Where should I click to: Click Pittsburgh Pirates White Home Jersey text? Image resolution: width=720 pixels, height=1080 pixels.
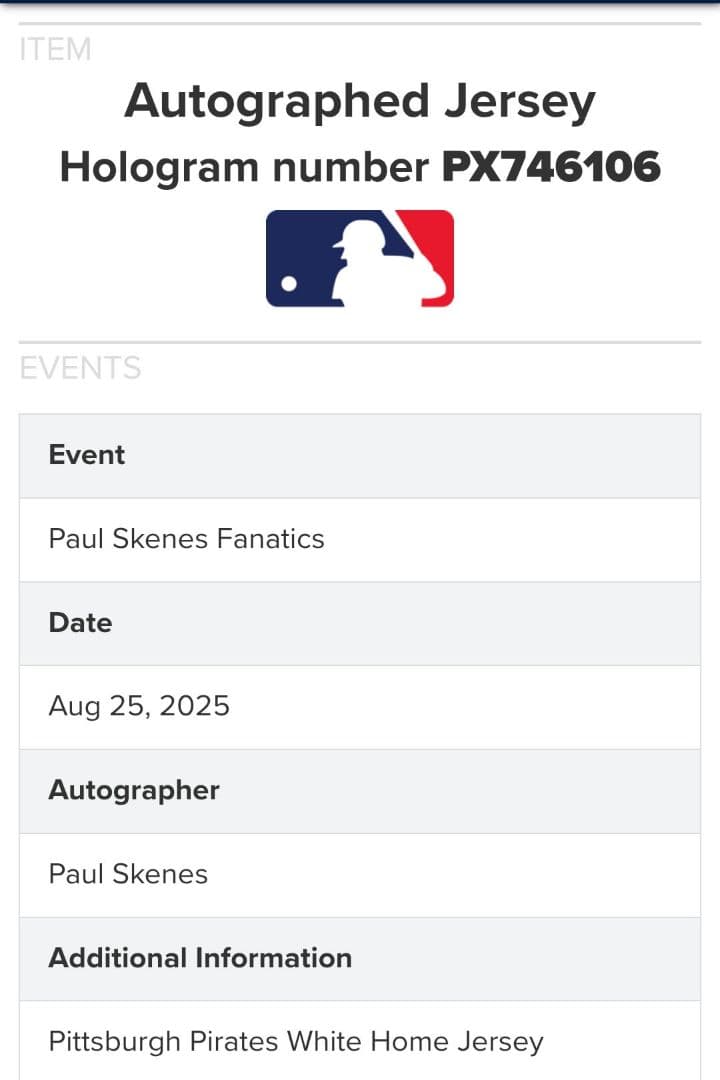(296, 1042)
